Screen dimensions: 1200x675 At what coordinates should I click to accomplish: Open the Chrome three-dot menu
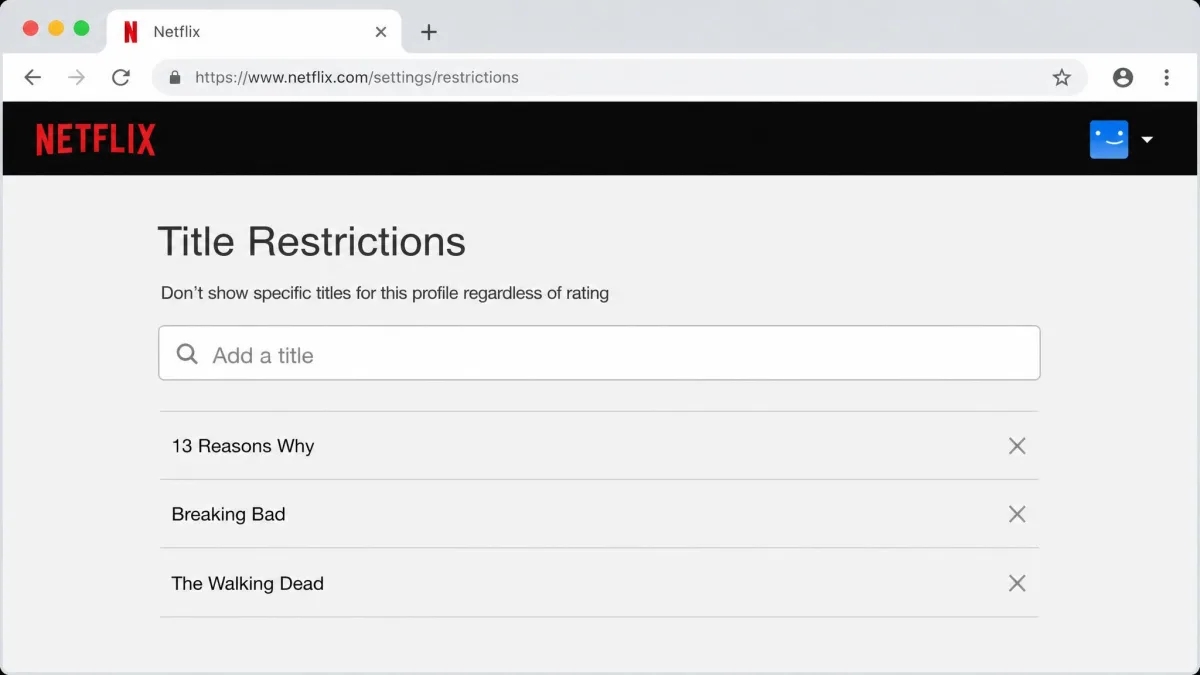click(1166, 77)
